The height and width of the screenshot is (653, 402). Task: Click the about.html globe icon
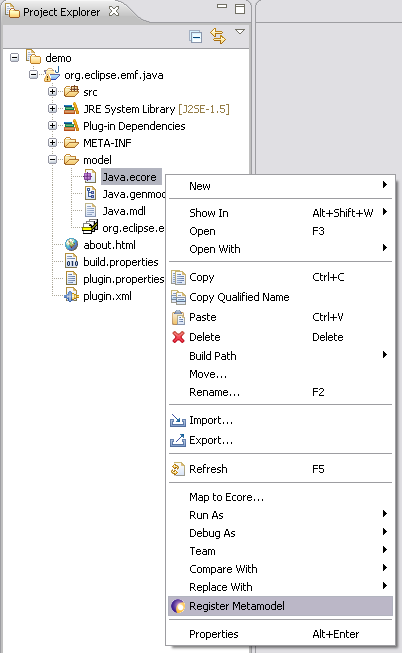(x=71, y=245)
